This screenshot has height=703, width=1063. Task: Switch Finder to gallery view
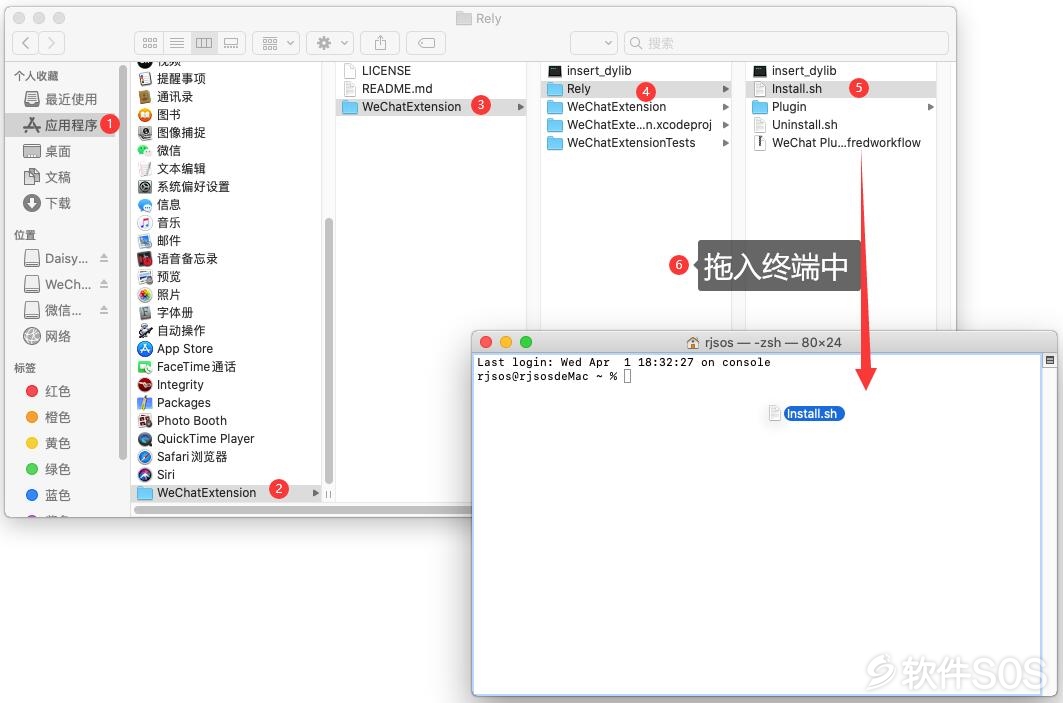coord(231,43)
